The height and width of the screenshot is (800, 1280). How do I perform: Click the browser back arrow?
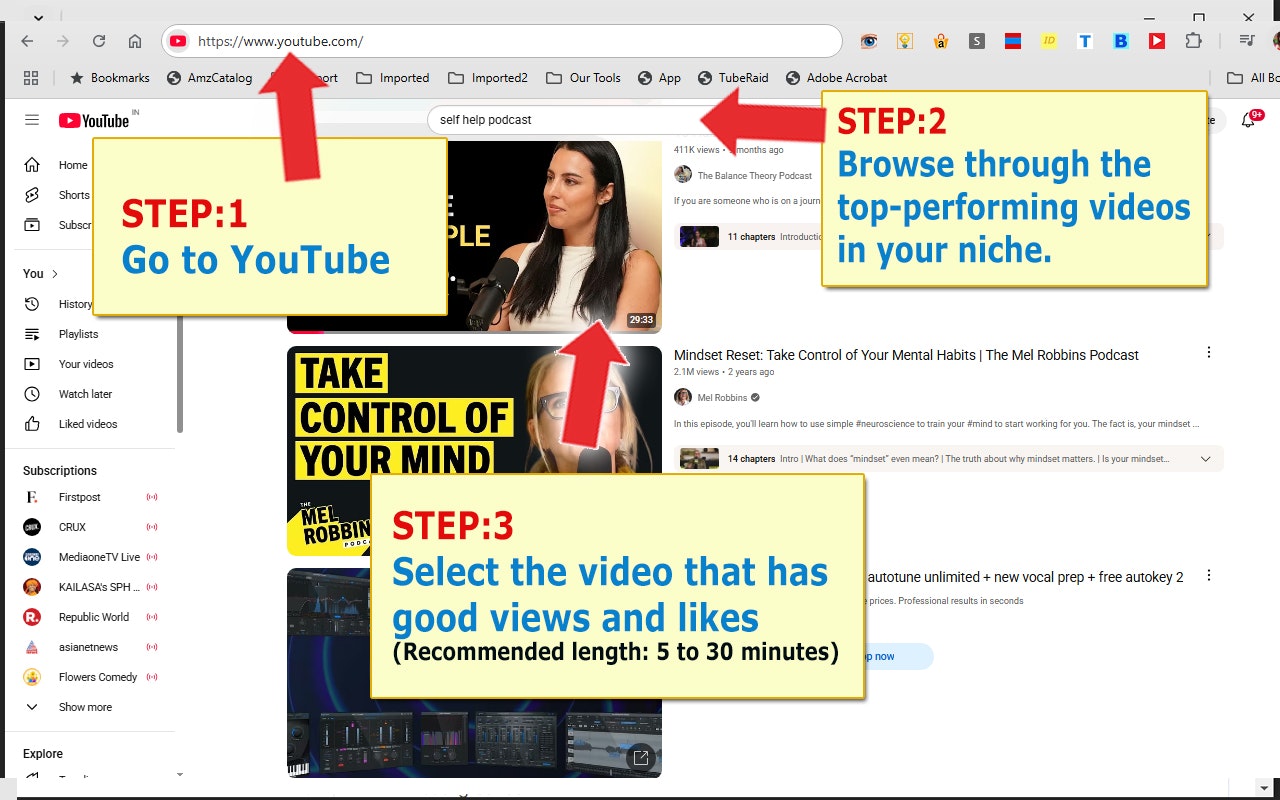27,41
